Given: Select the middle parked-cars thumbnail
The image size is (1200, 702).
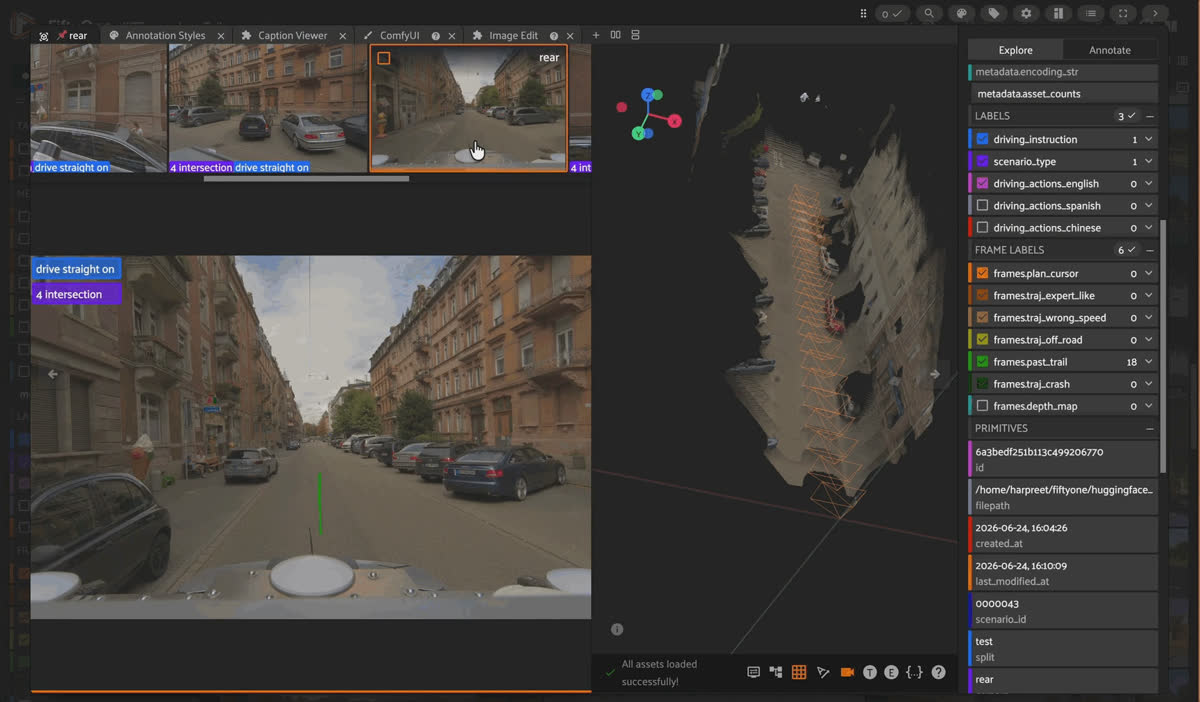Looking at the screenshot, I should click(x=268, y=108).
